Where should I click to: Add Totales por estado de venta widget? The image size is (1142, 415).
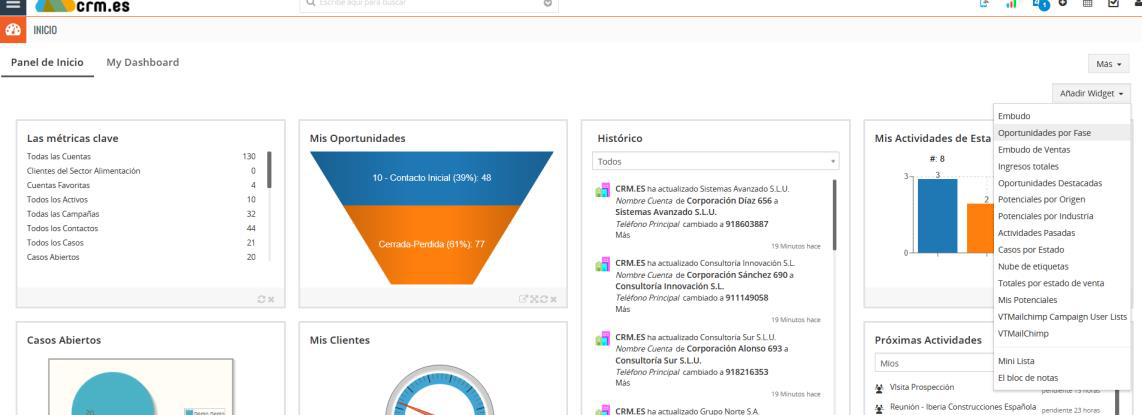pos(1062,283)
